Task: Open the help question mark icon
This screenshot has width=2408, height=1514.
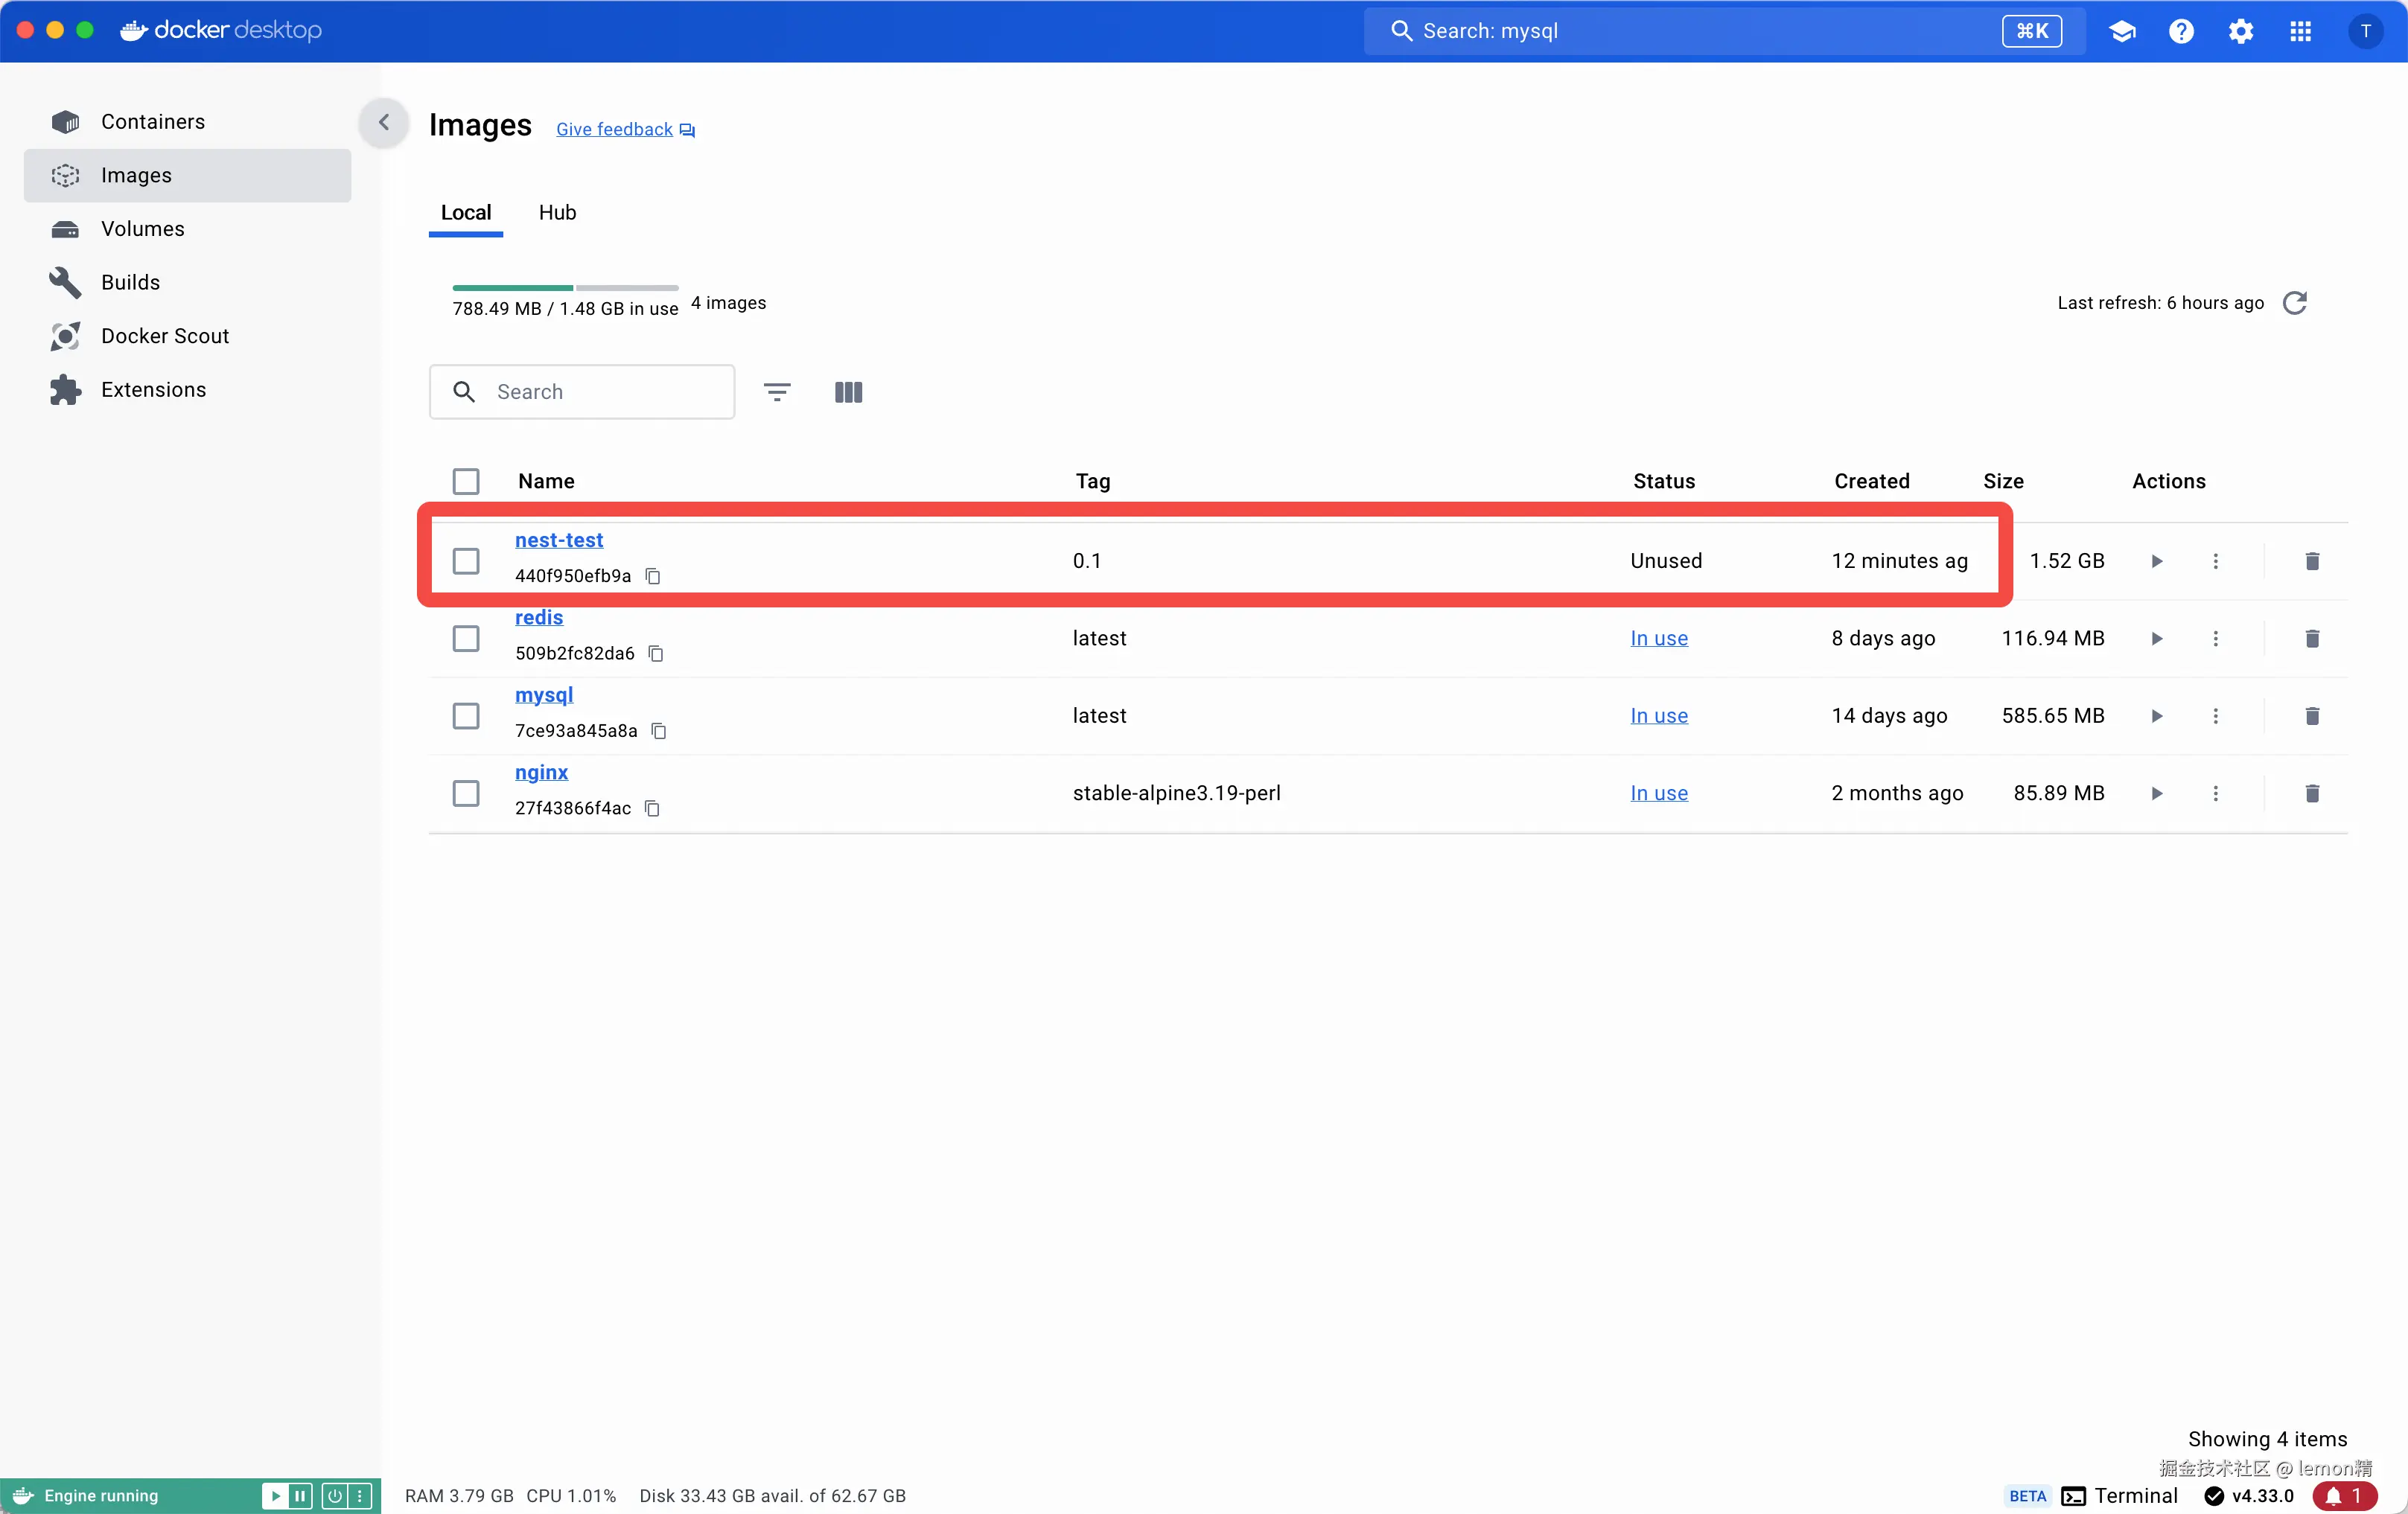Action: (2181, 31)
